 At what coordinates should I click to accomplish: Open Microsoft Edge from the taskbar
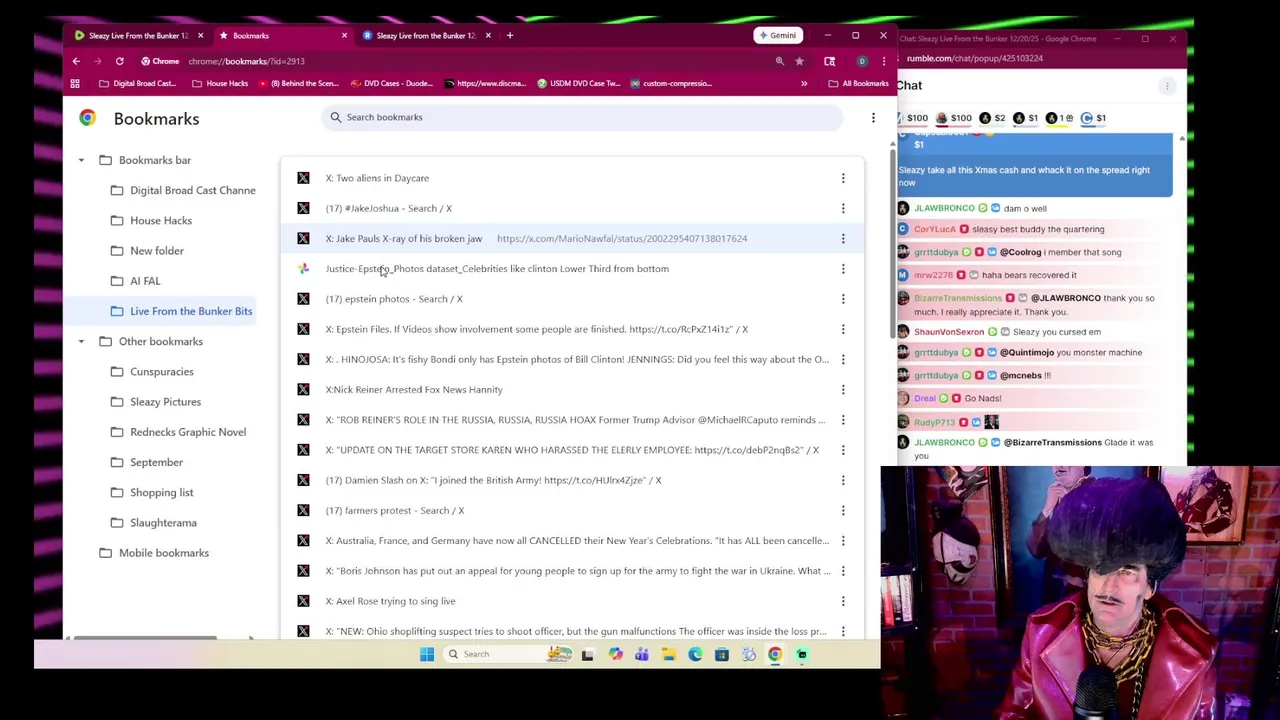[x=695, y=654]
